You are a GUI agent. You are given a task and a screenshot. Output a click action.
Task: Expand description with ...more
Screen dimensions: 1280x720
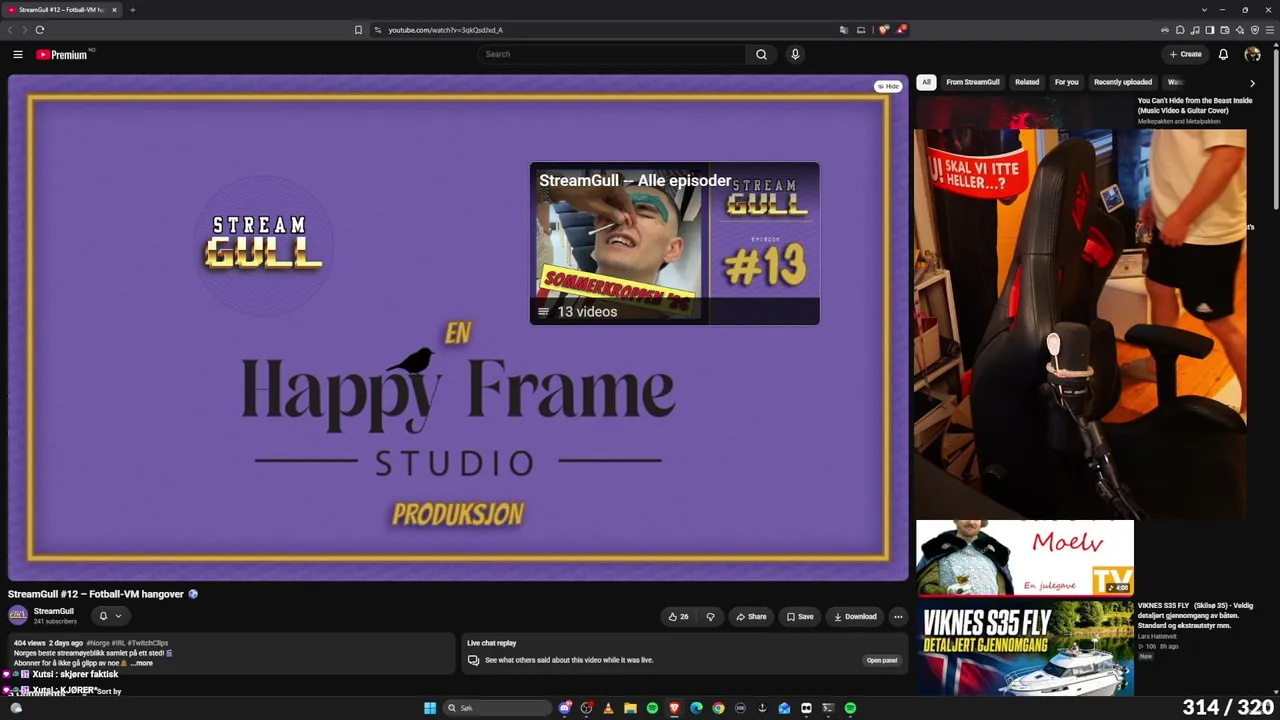coord(141,663)
